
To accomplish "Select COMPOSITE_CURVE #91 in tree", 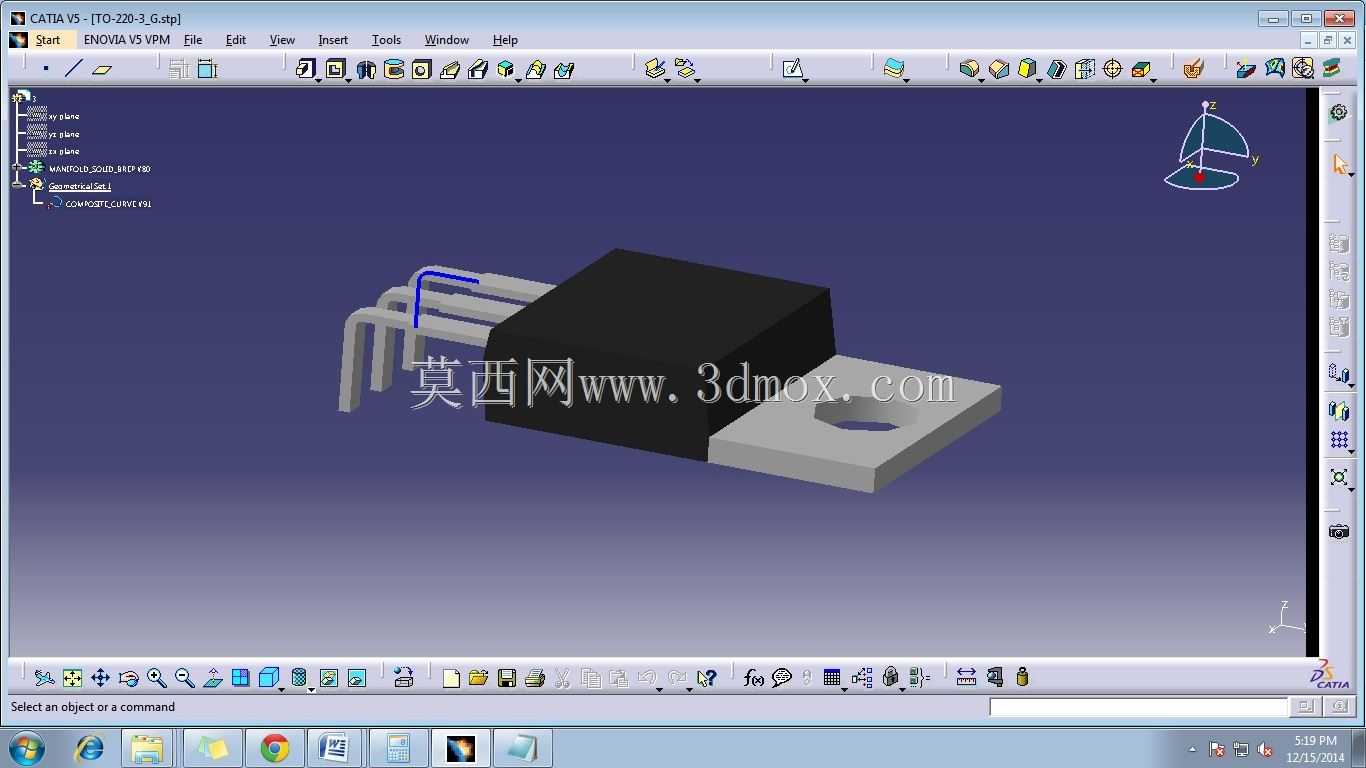I will click(x=108, y=204).
